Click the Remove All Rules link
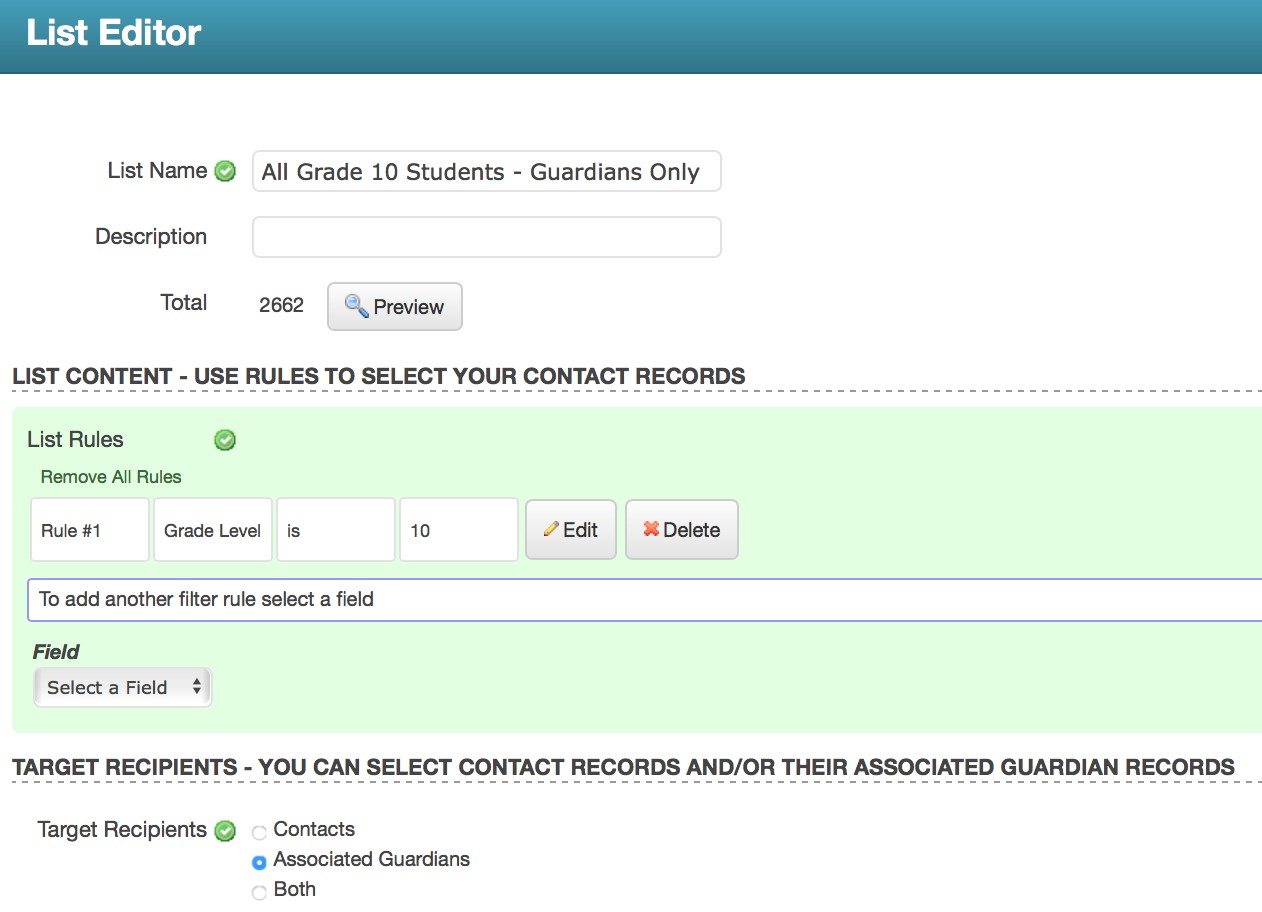 point(110,477)
